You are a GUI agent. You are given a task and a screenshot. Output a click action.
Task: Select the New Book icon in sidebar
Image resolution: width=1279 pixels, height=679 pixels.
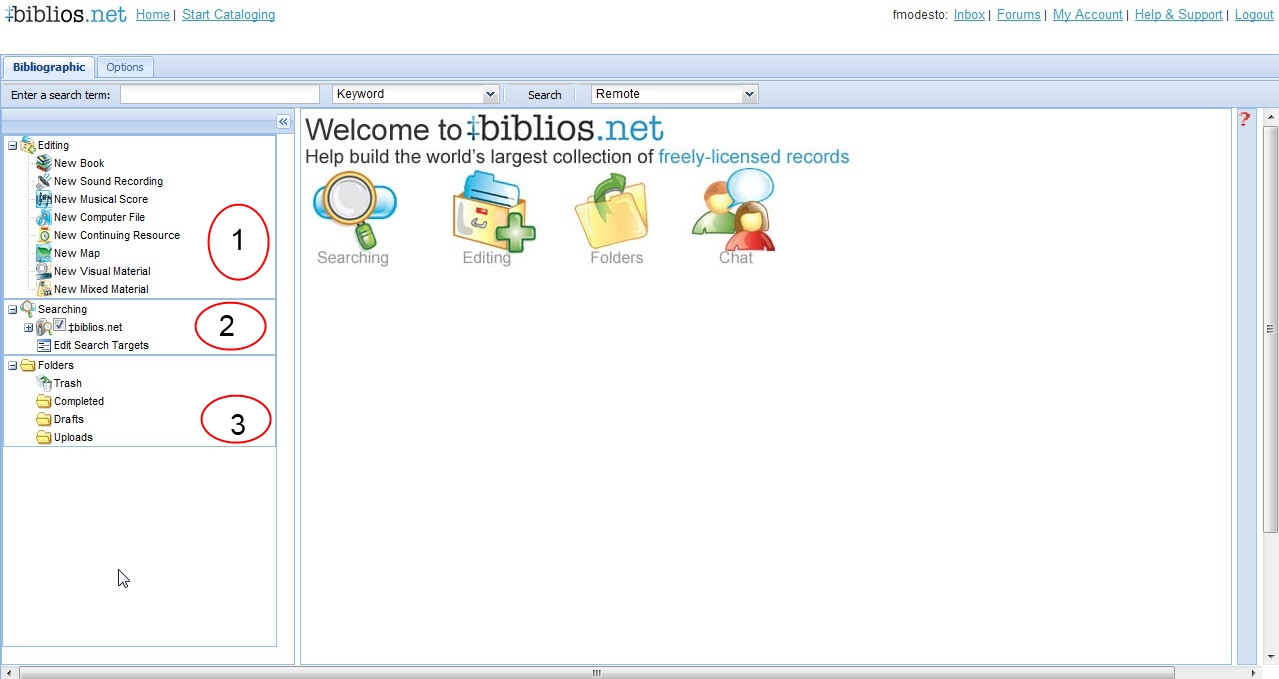43,163
